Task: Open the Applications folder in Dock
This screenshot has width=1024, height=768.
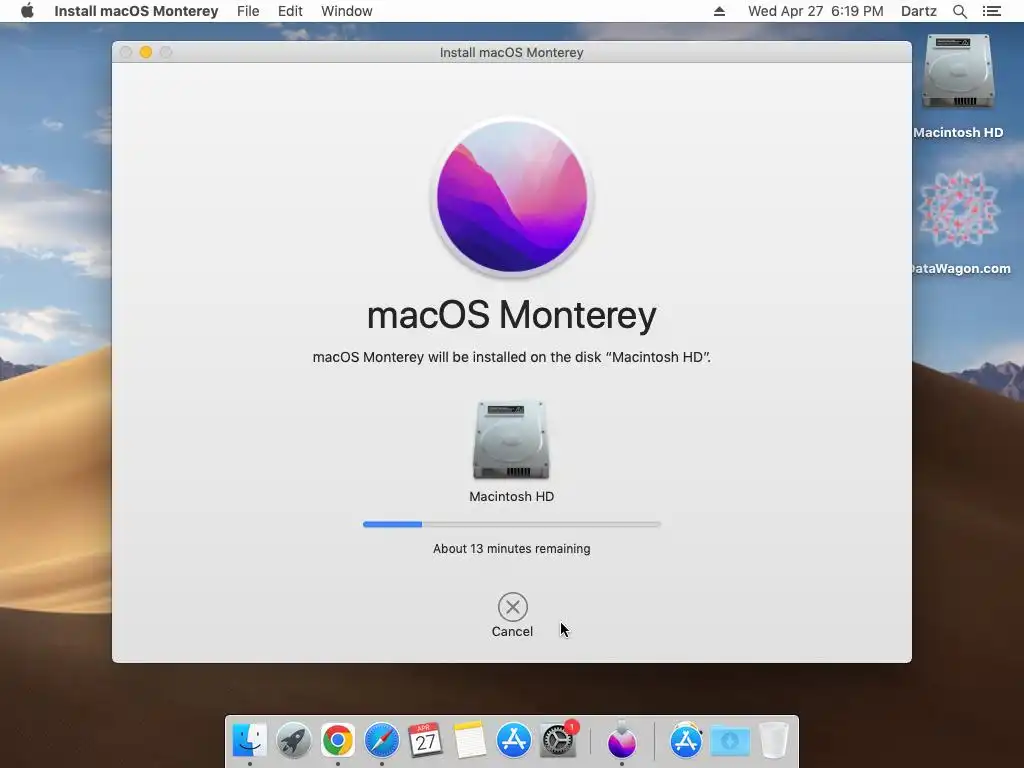Action: (x=685, y=741)
